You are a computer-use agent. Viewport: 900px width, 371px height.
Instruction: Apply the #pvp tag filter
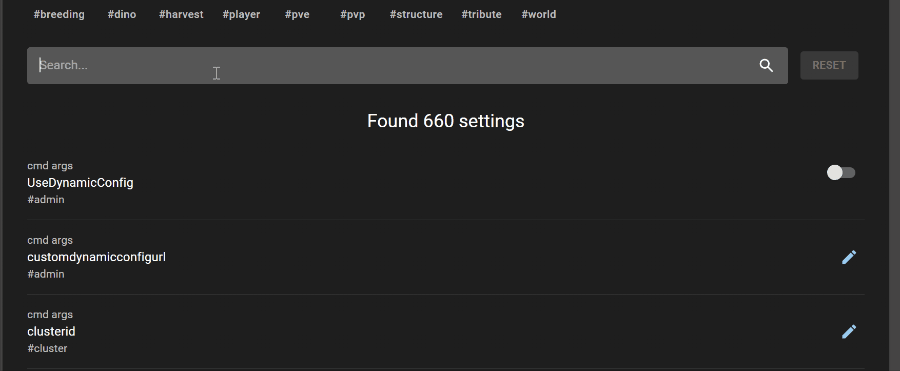(352, 14)
